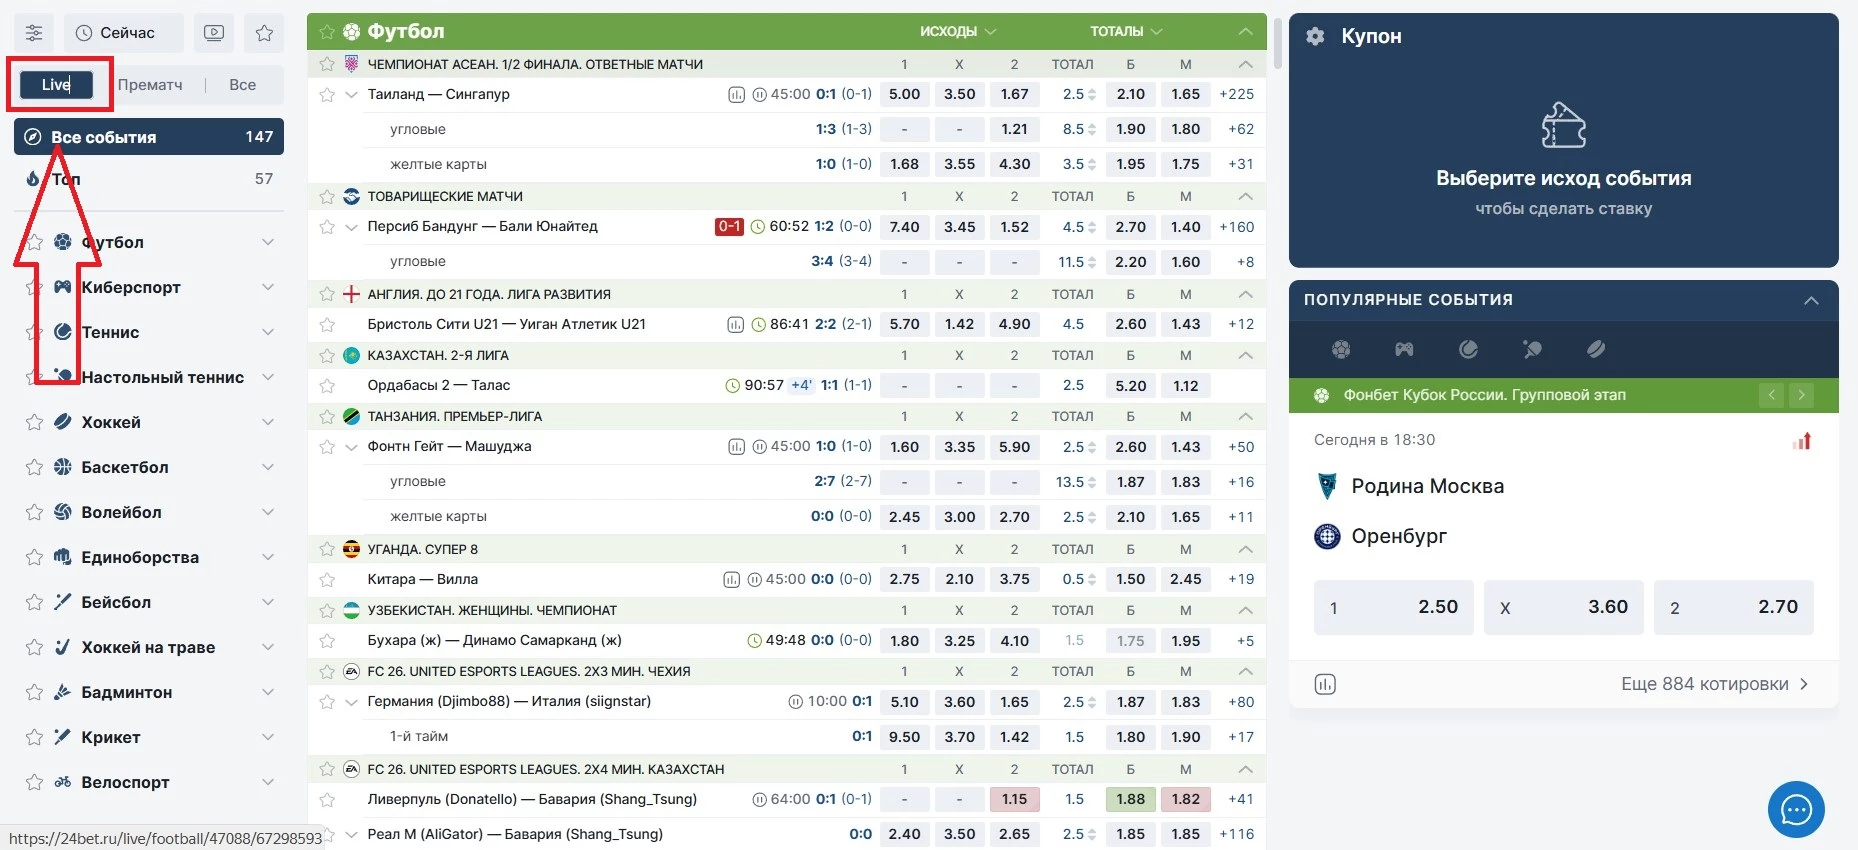
Task: Click the Хоккей sport icon in sidebar
Action: pyautogui.click(x=63, y=422)
